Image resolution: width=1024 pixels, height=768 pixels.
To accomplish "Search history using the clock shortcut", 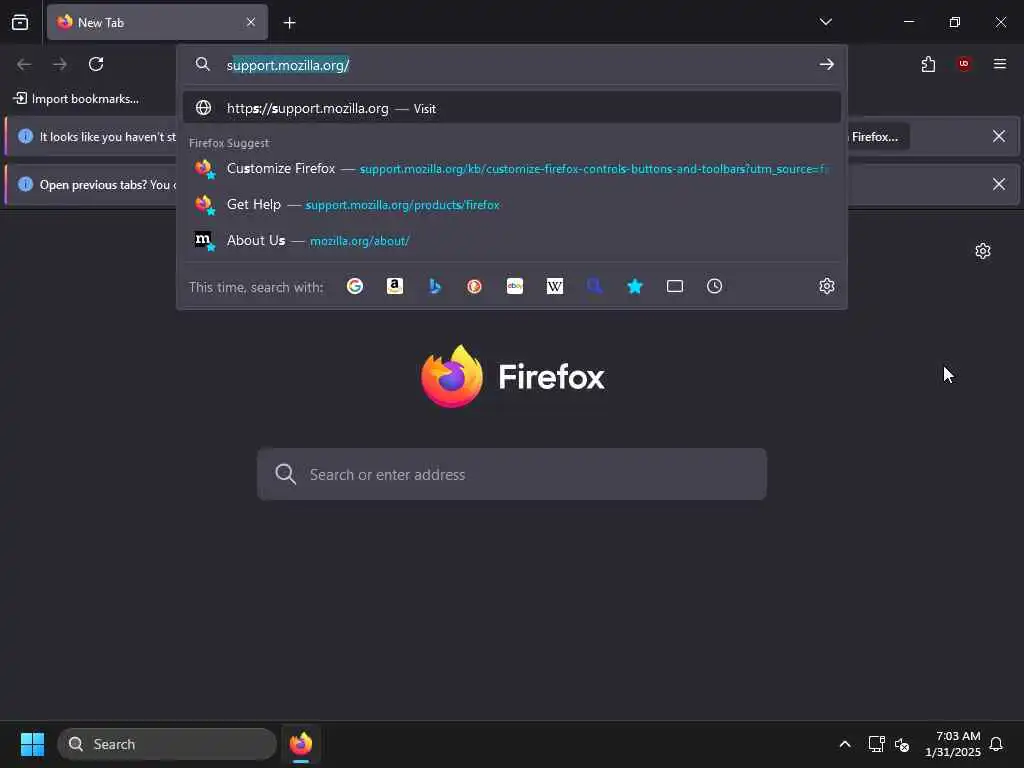I will pos(714,286).
